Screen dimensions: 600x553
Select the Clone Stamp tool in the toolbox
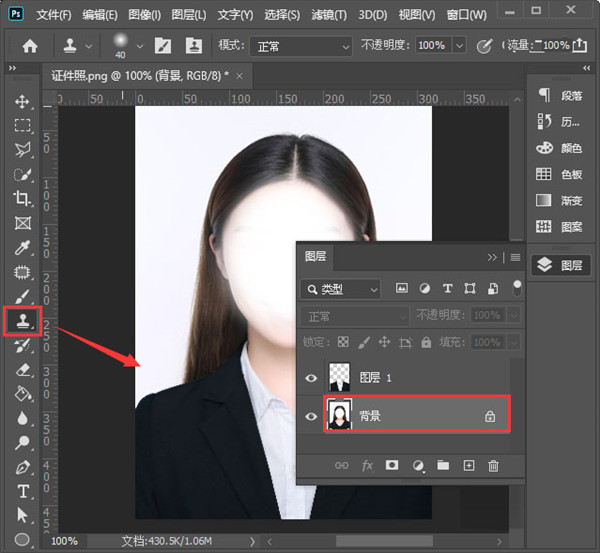(21, 321)
